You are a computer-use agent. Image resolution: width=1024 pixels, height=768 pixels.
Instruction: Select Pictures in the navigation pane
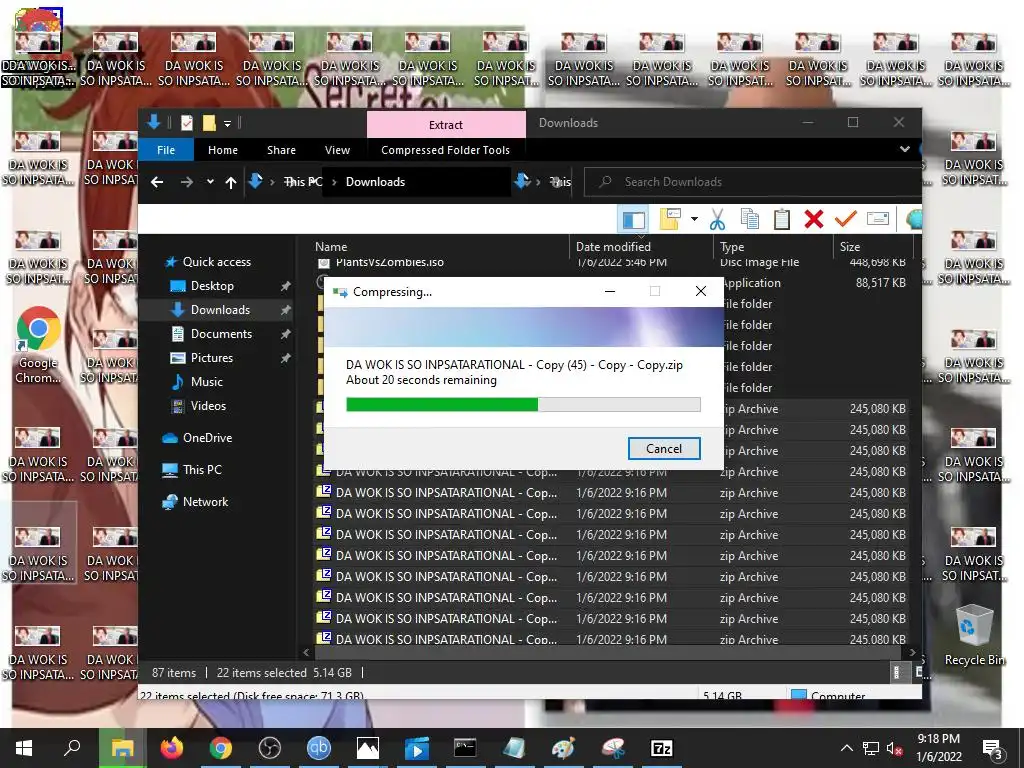click(211, 358)
